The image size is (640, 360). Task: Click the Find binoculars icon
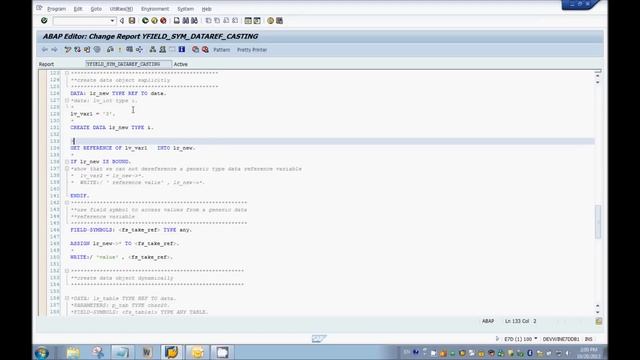coord(186,20)
